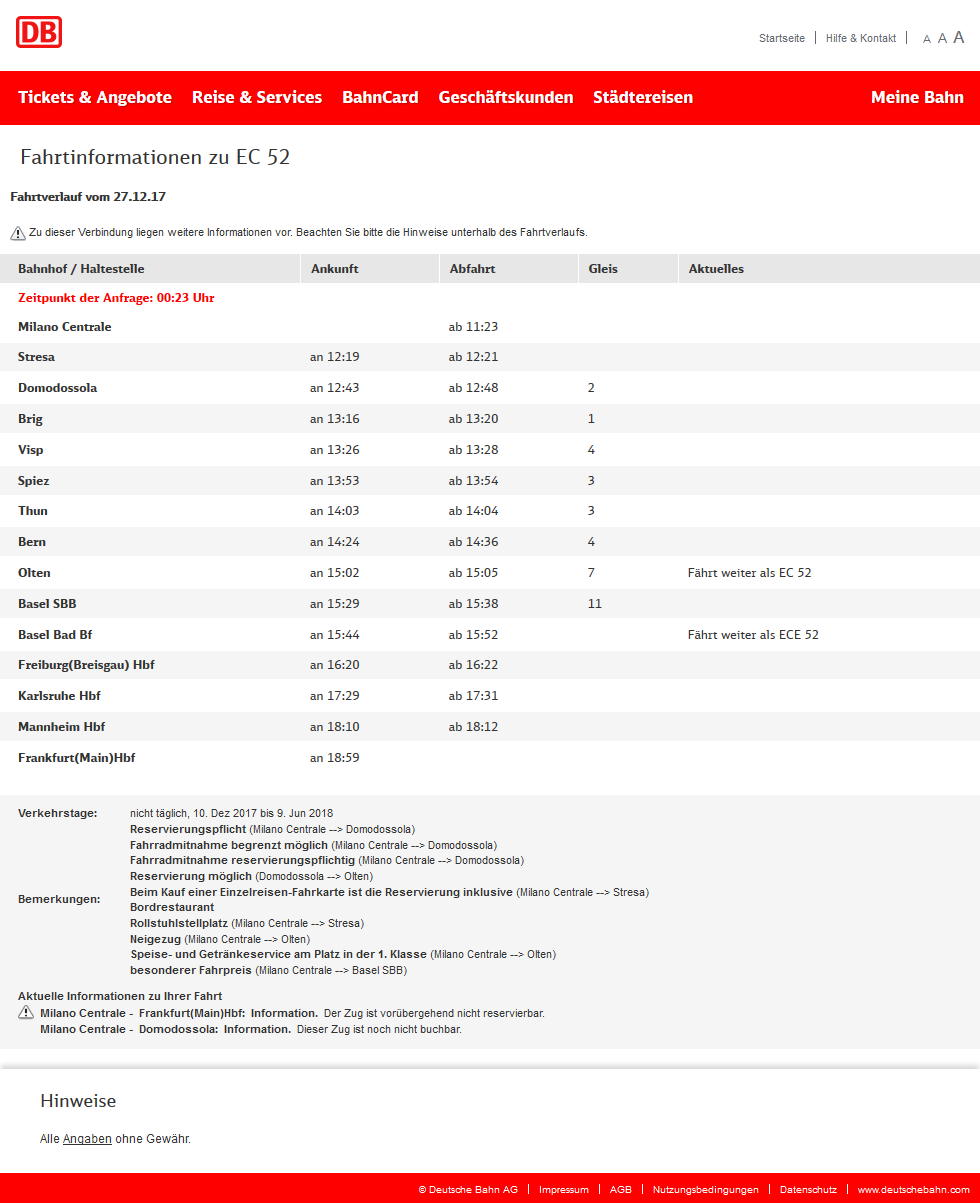Go to Meine Bahn
Screen dimensions: 980x1203
(917, 97)
